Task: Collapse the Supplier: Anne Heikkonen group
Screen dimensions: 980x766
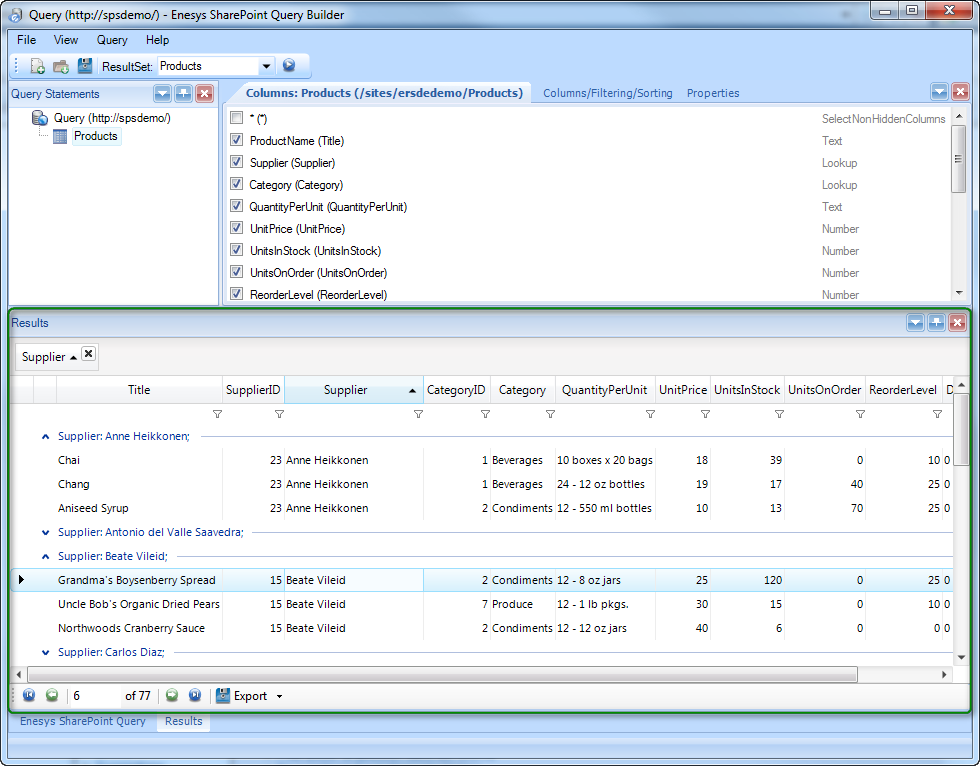Action: 46,436
